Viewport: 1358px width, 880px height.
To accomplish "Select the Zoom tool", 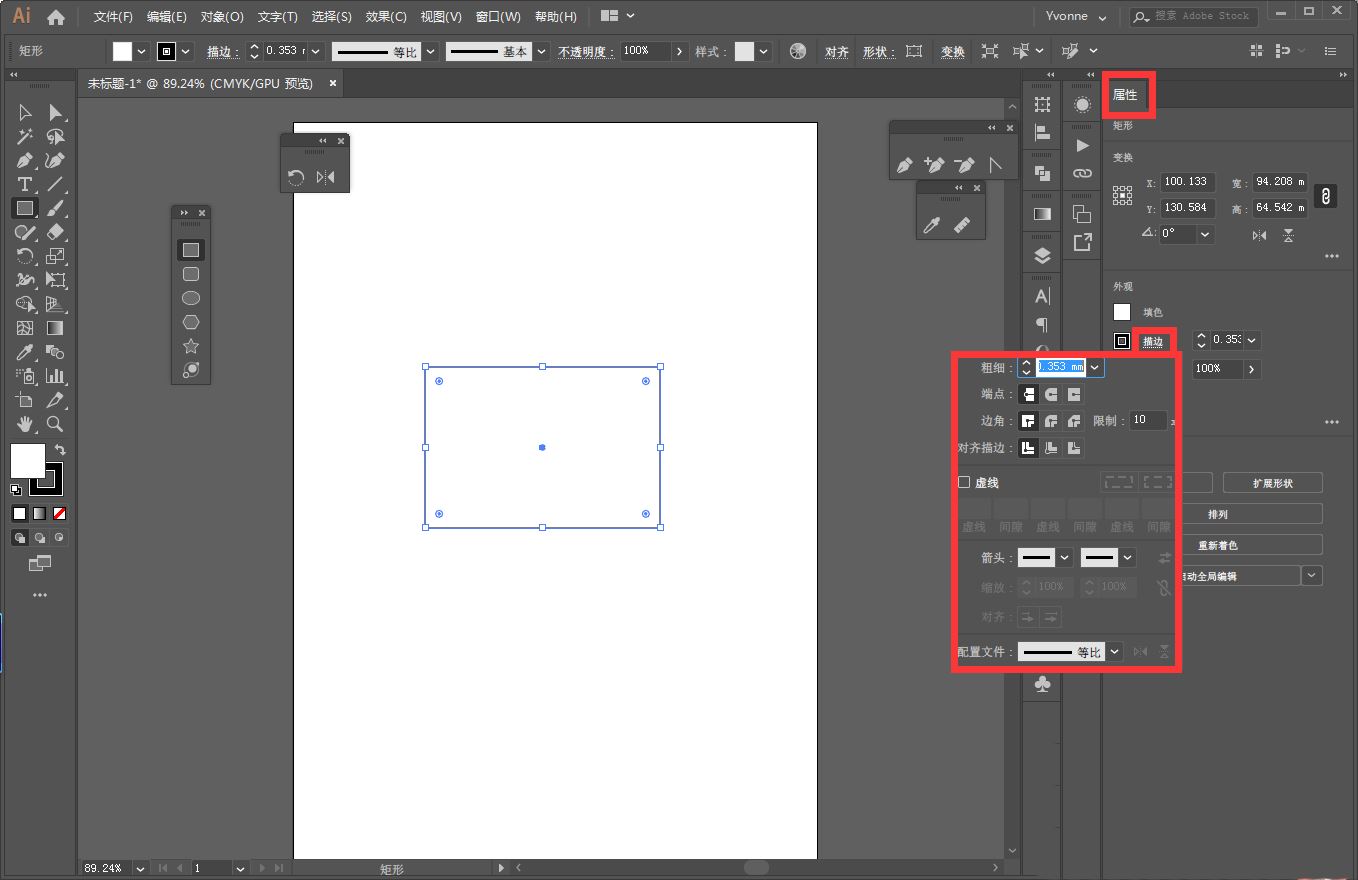I will (x=56, y=424).
